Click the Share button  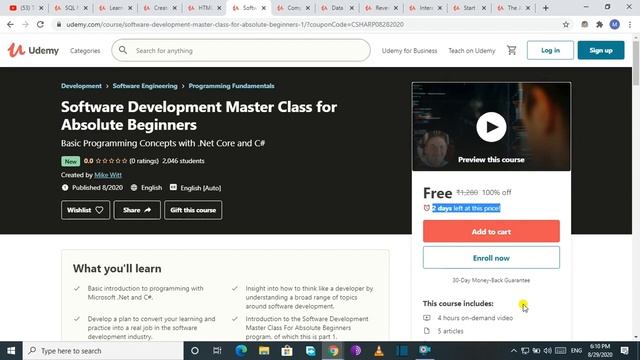tap(137, 210)
